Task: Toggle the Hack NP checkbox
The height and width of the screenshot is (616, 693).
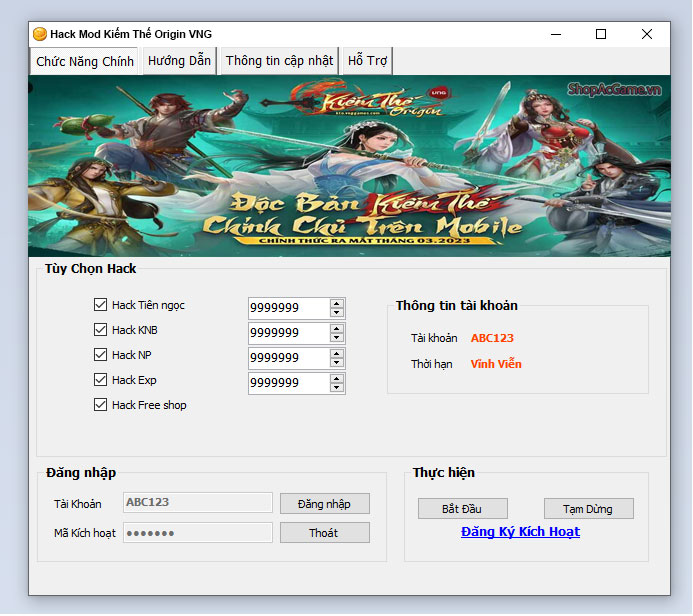Action: [x=100, y=354]
